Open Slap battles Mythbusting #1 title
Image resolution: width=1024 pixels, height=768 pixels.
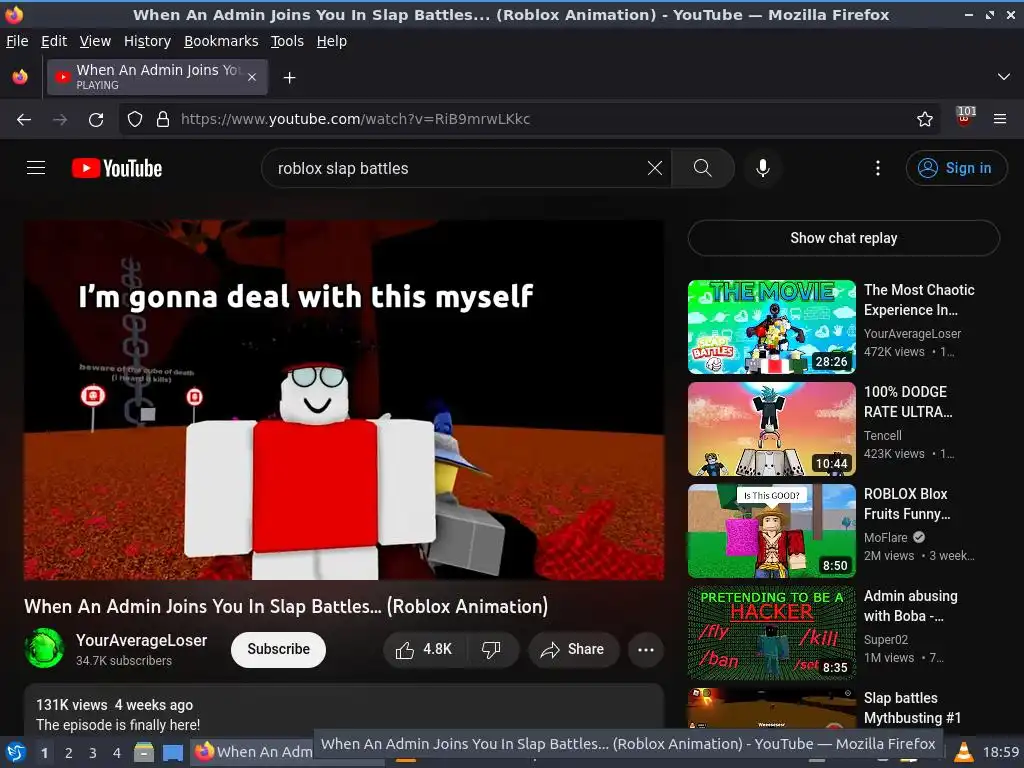click(912, 708)
